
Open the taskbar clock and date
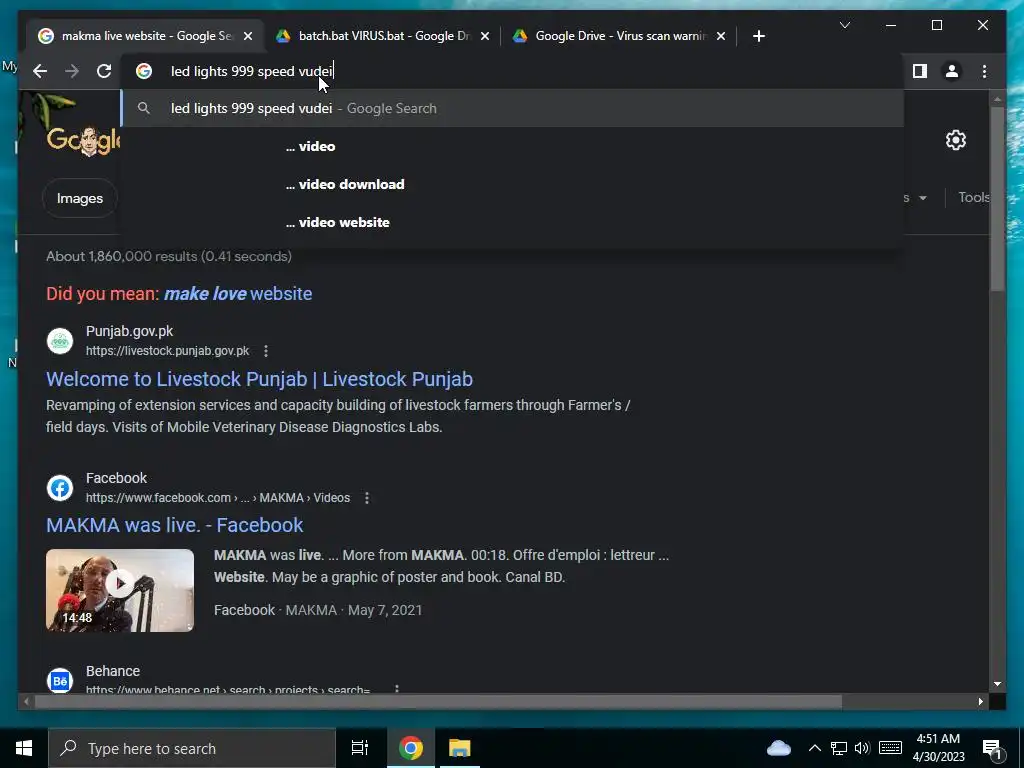pyautogui.click(x=938, y=748)
